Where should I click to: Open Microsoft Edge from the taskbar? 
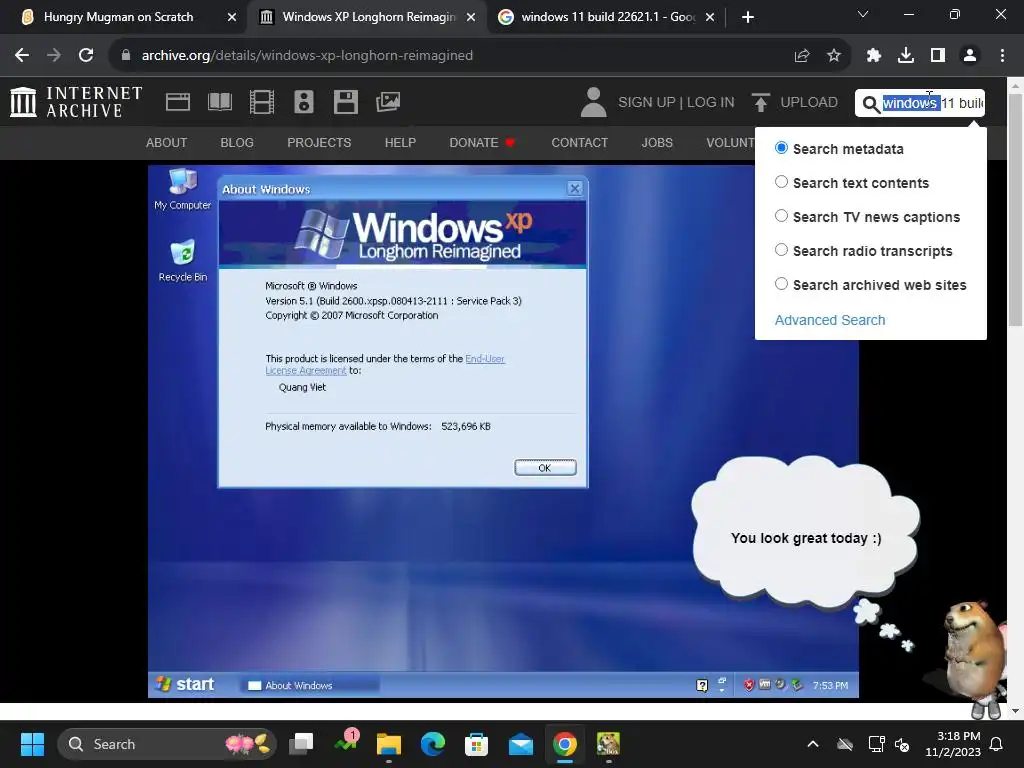432,744
